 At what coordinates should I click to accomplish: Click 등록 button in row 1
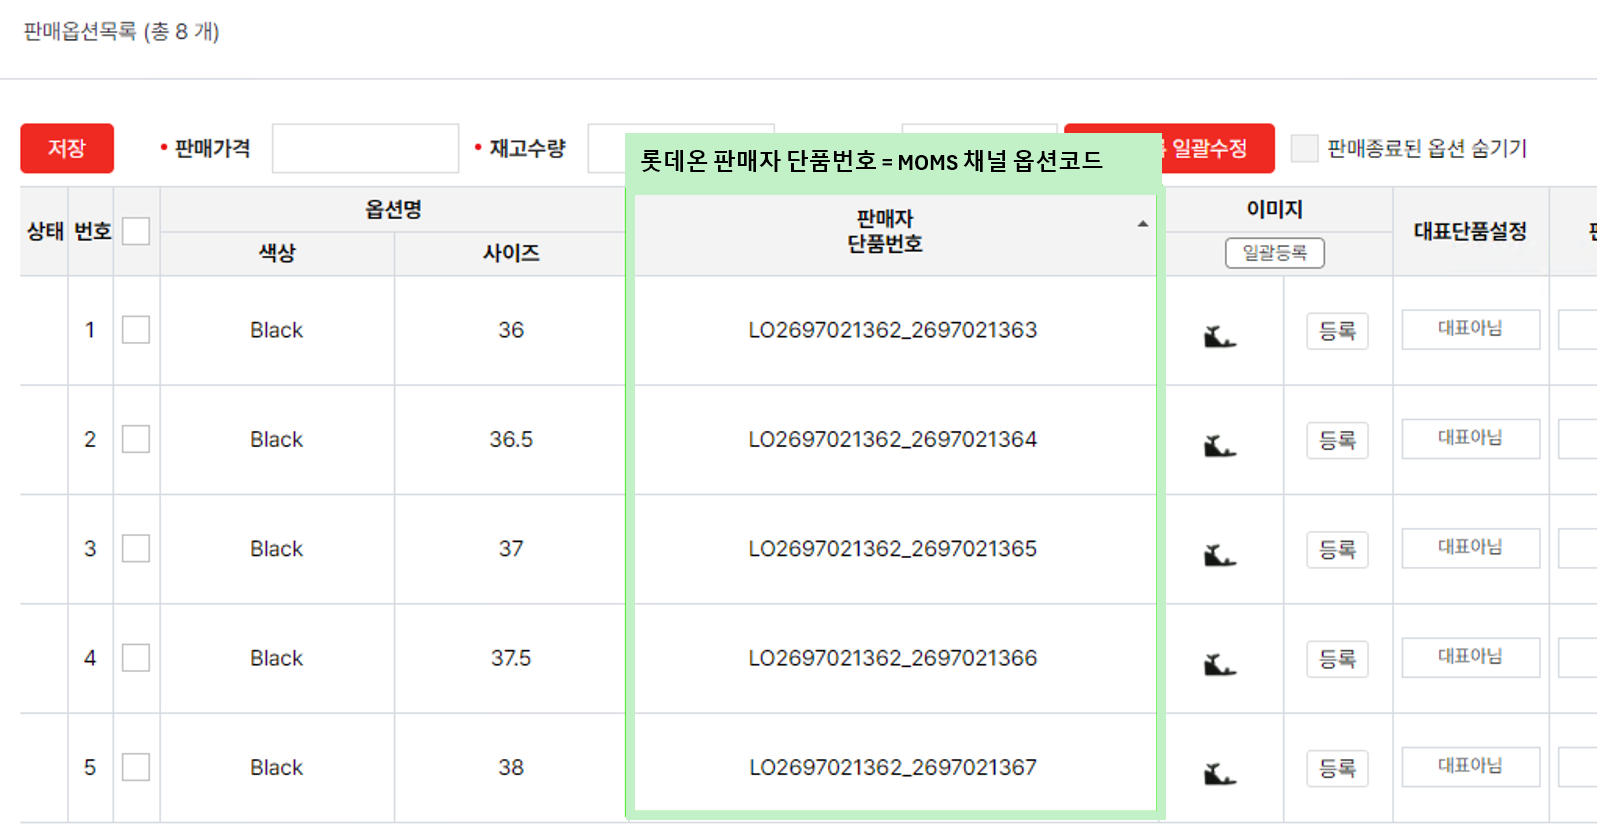(x=1337, y=331)
